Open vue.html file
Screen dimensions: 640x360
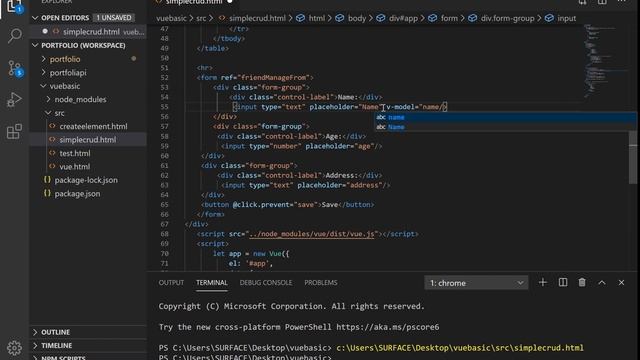(x=74, y=167)
